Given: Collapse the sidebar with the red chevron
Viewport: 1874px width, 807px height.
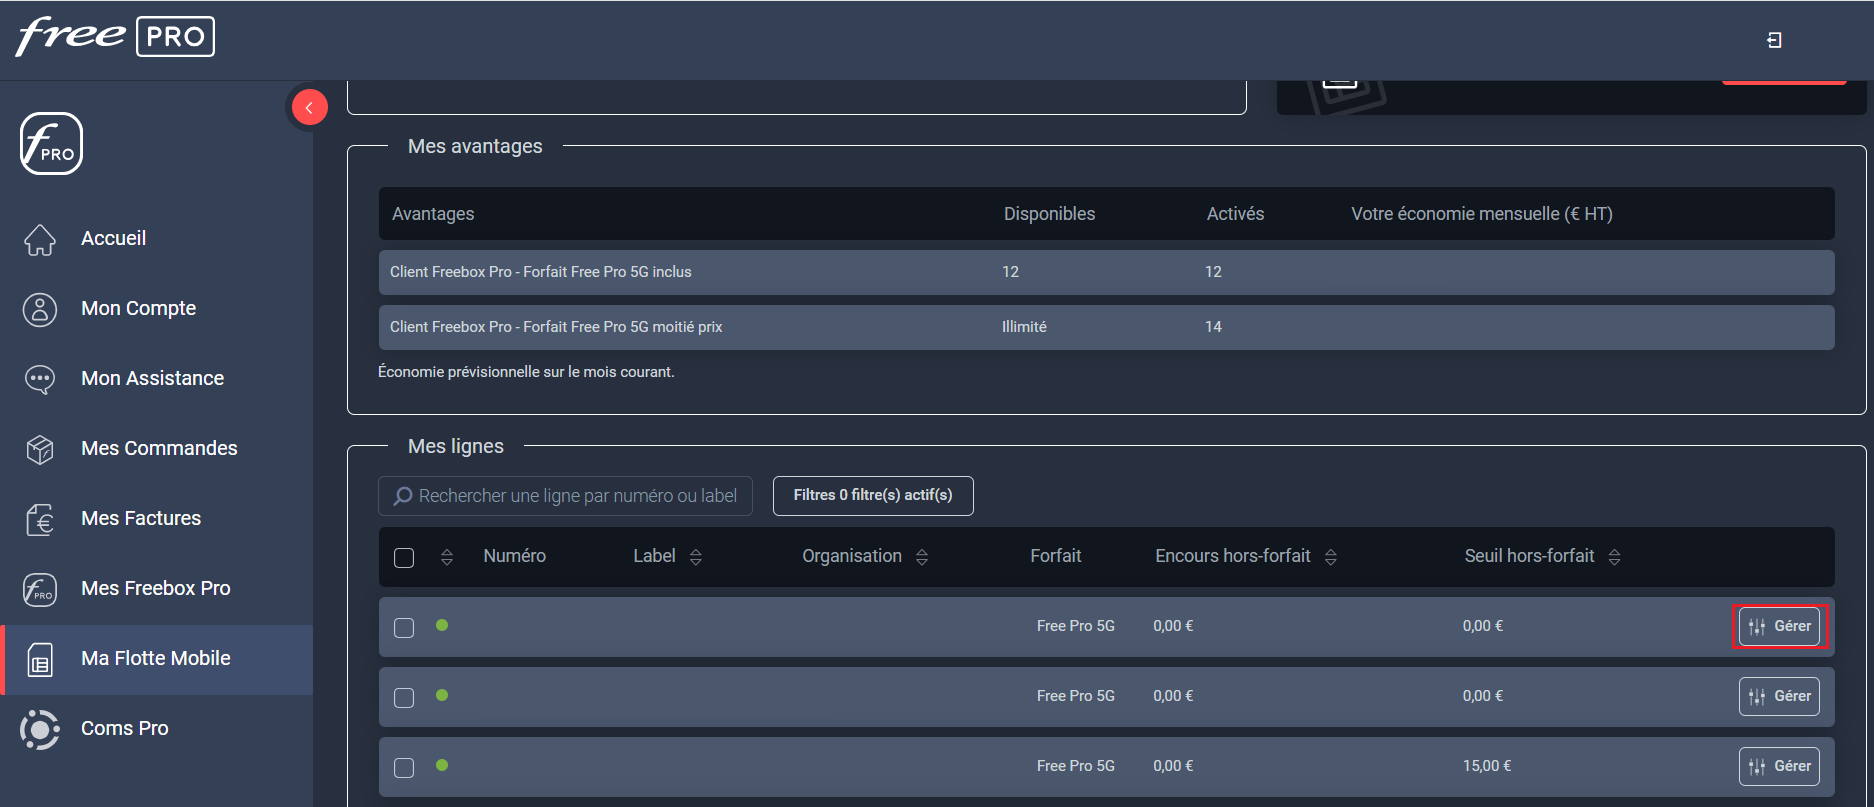Looking at the screenshot, I should 309,107.
